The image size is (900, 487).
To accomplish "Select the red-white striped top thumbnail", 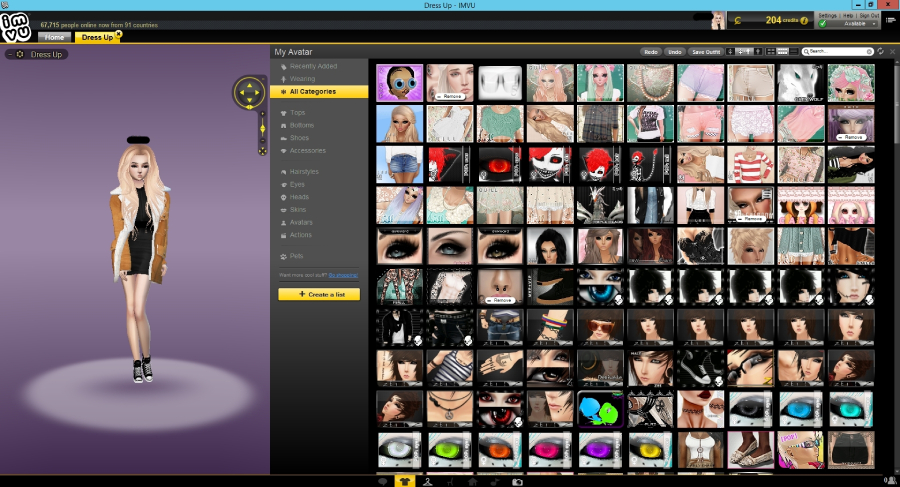I will [x=751, y=165].
